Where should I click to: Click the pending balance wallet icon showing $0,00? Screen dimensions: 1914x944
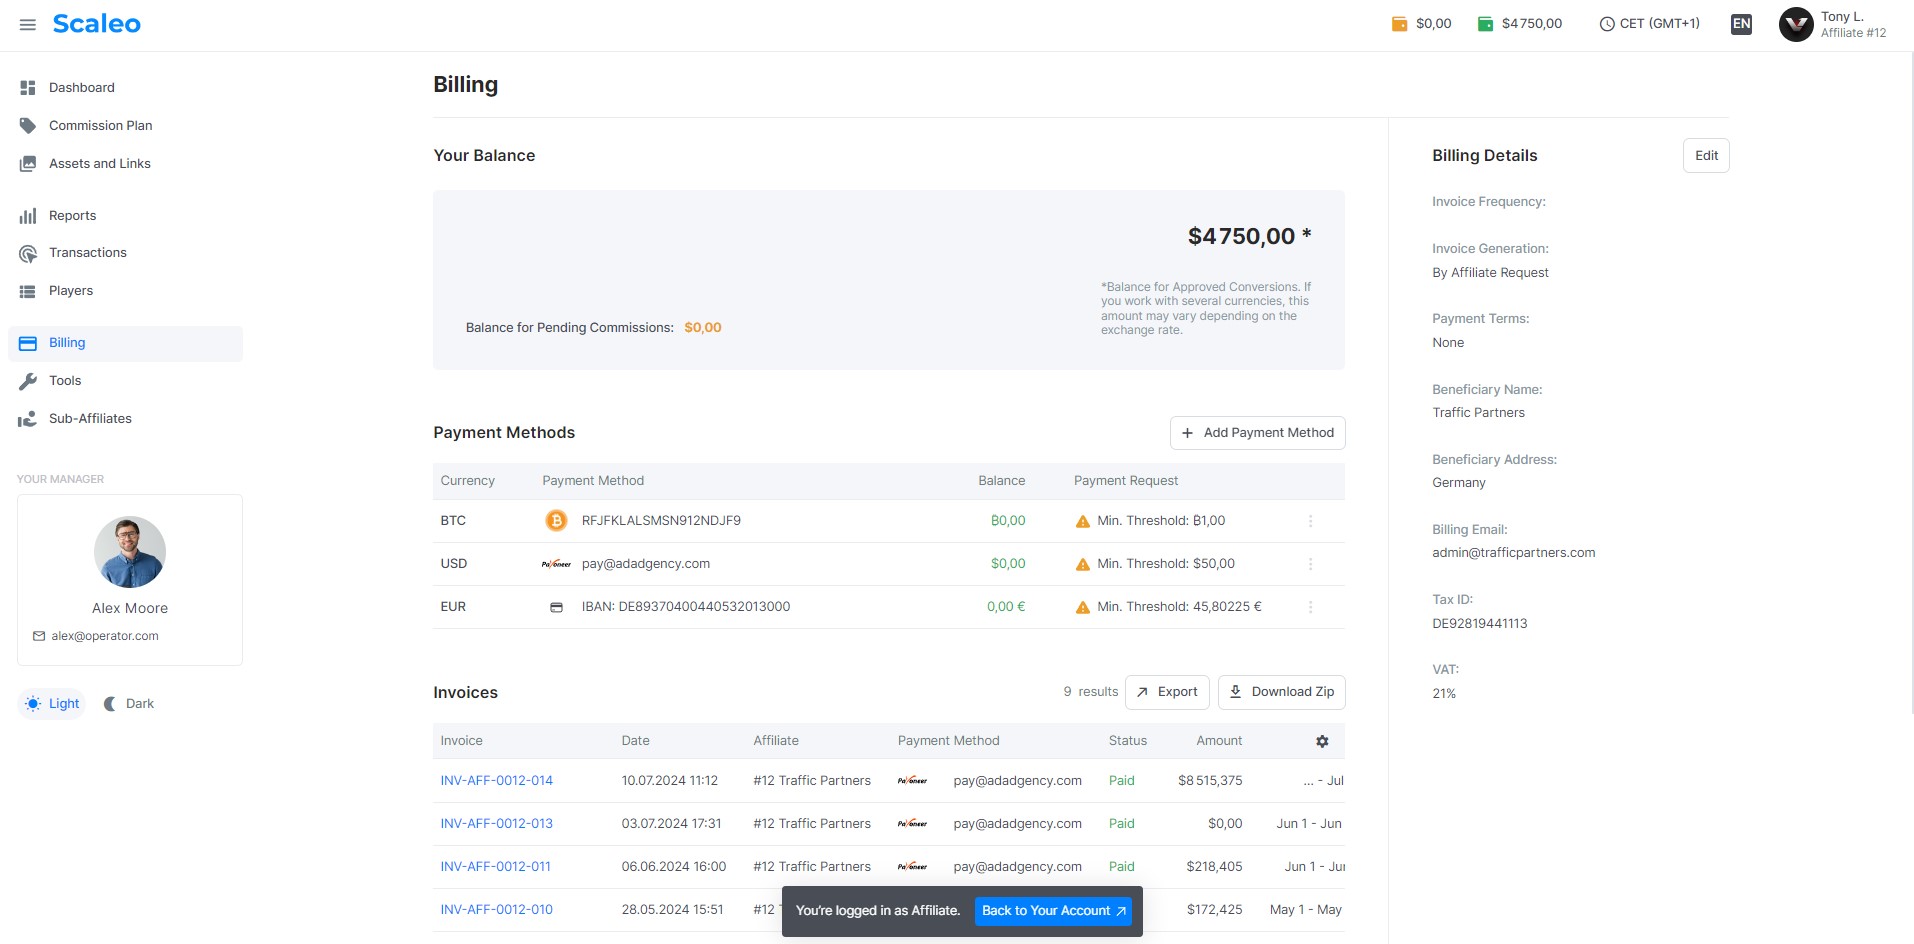[1398, 22]
